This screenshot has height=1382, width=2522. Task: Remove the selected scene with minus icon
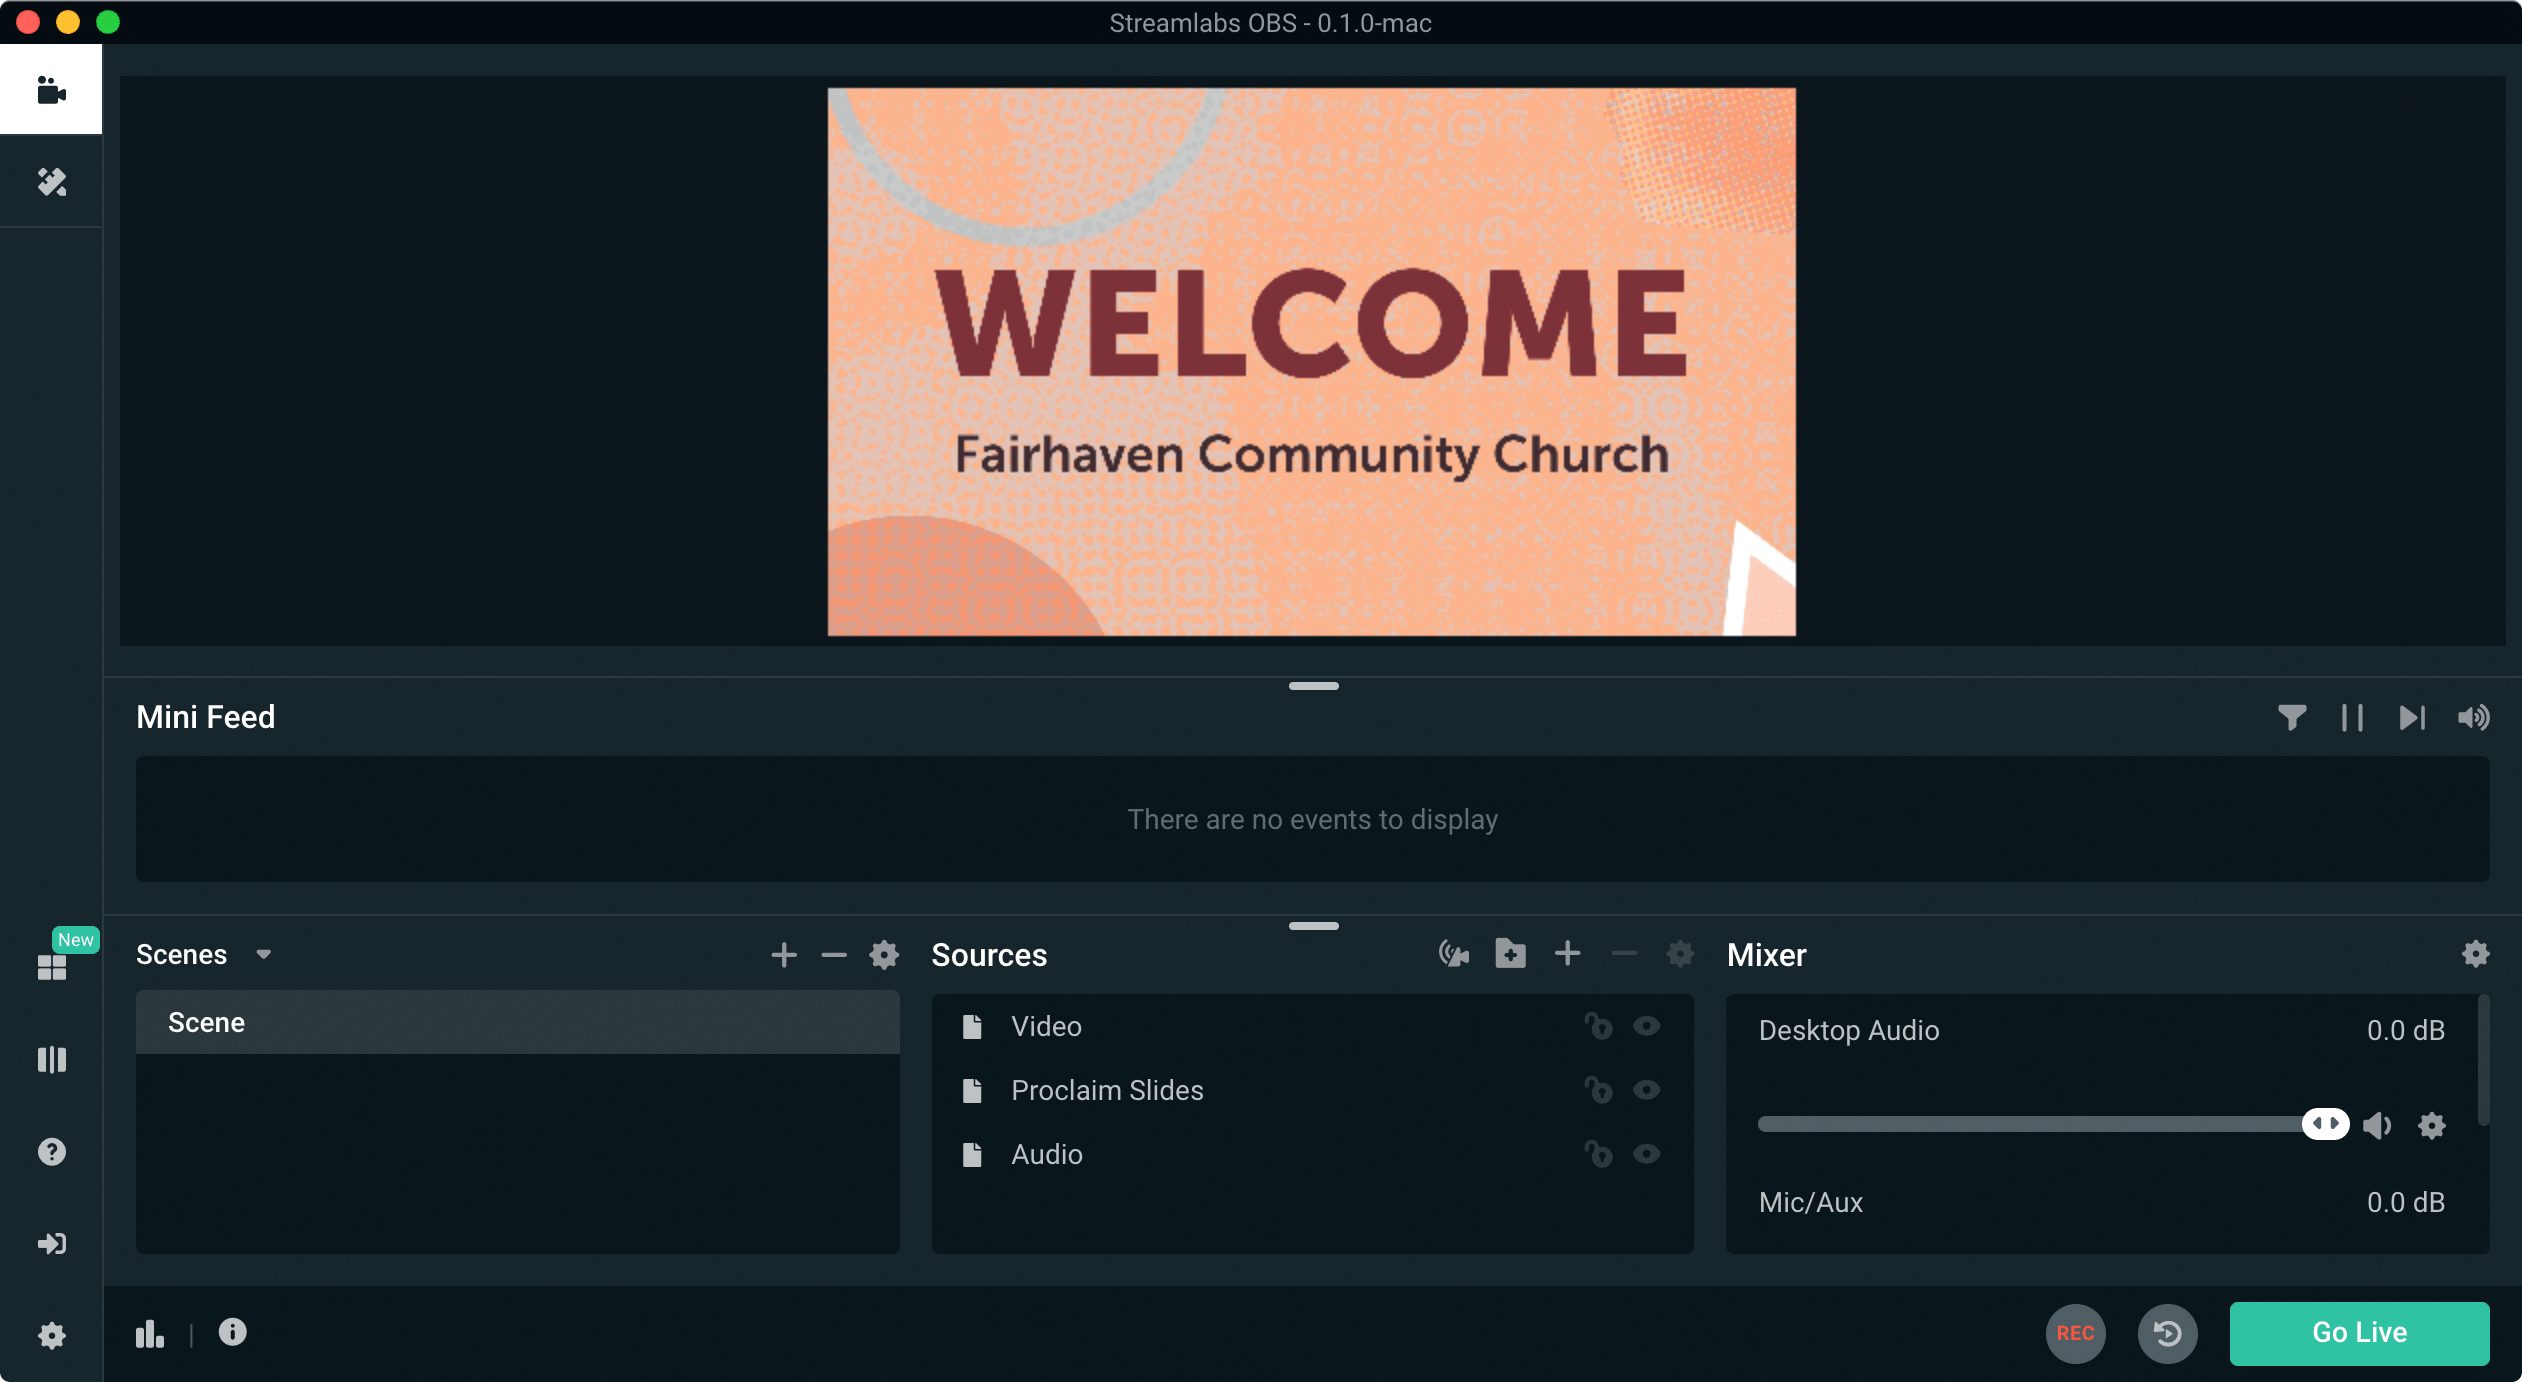click(834, 955)
